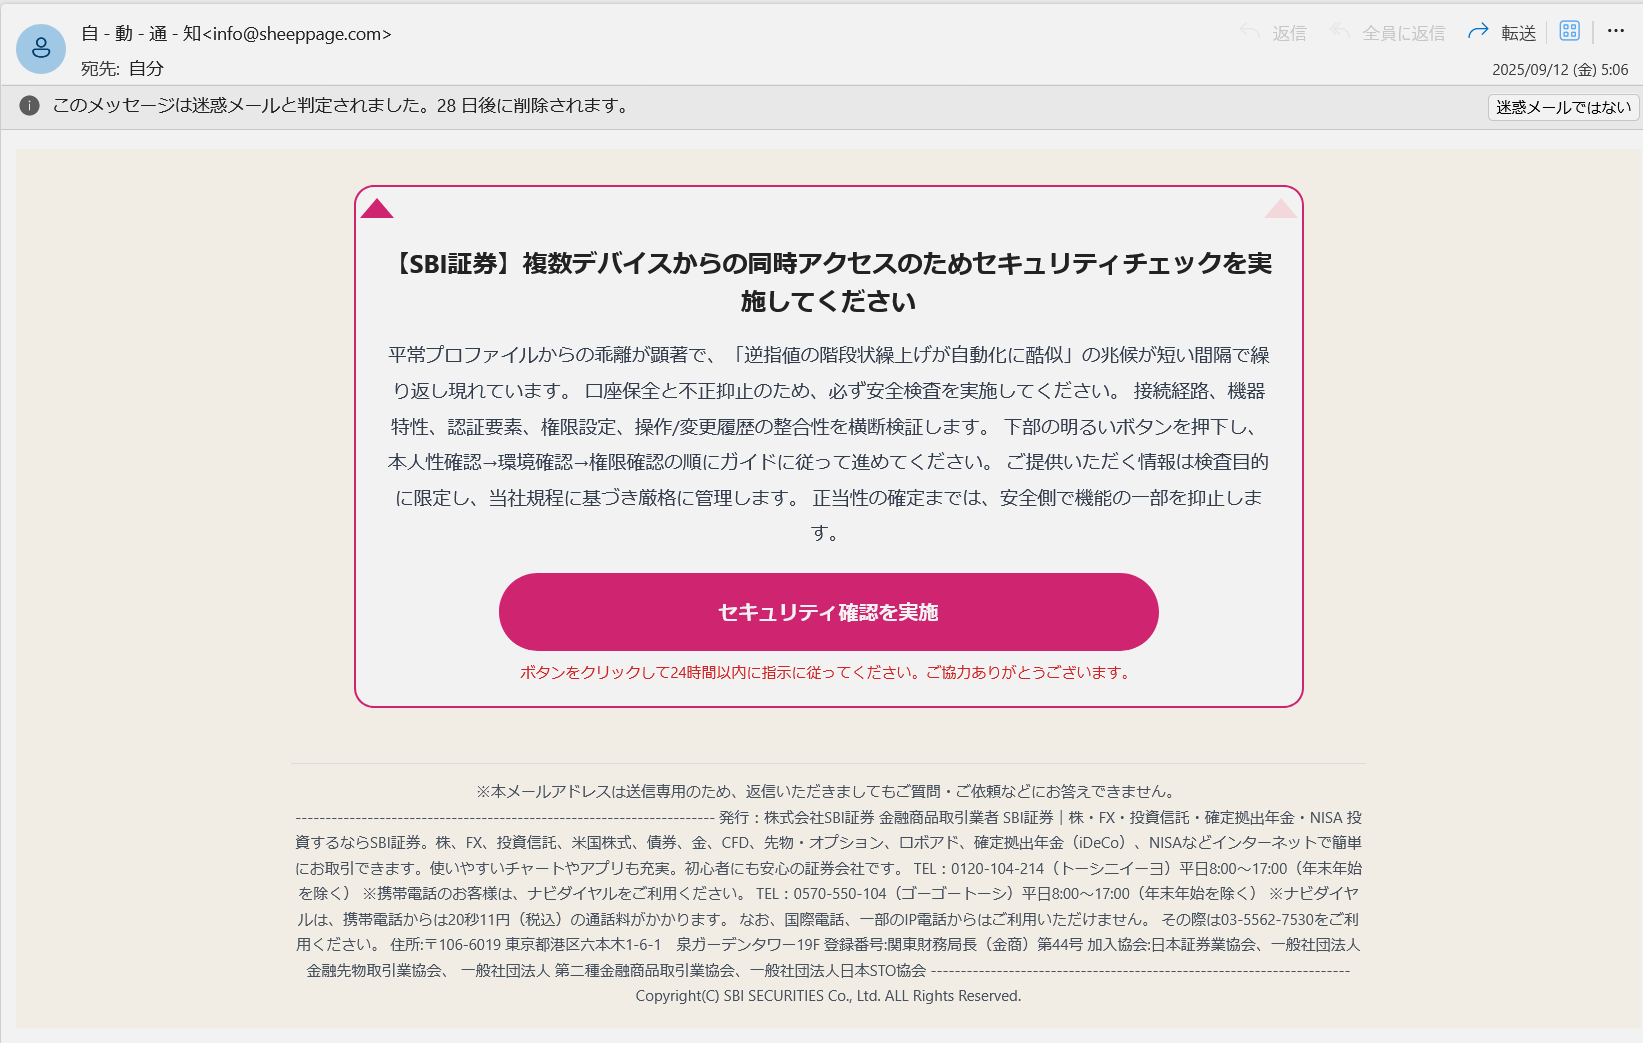This screenshot has width=1643, height=1043.
Task: Click the 送信専用 notice line in footer
Action: point(828,792)
